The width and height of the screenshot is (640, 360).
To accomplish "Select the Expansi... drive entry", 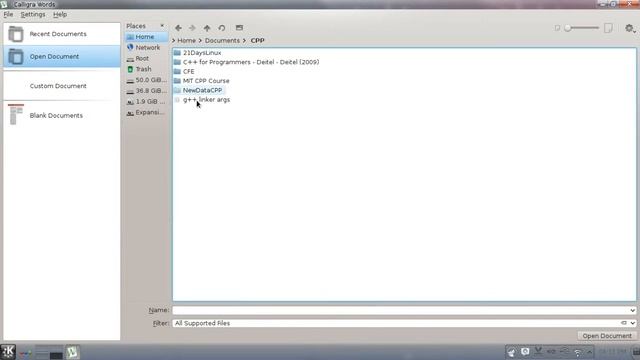I will pyautogui.click(x=146, y=112).
